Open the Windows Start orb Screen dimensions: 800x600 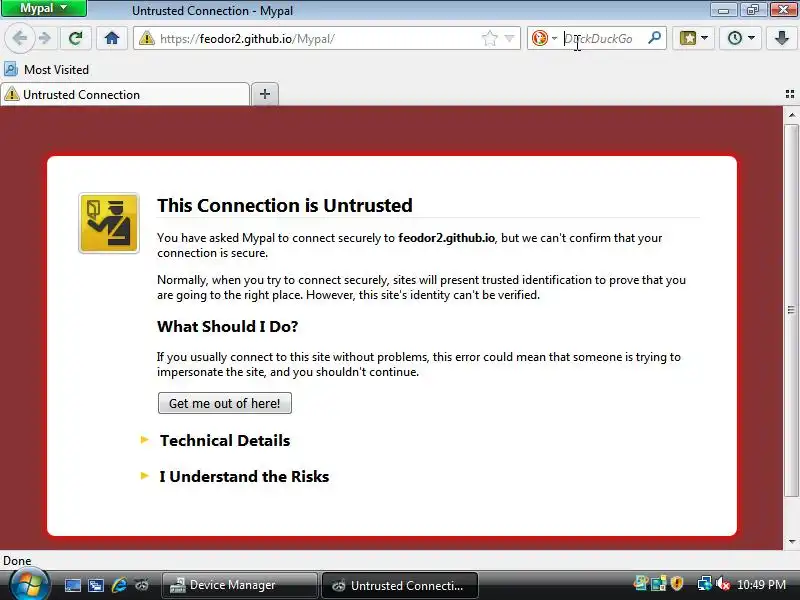pyautogui.click(x=30, y=584)
